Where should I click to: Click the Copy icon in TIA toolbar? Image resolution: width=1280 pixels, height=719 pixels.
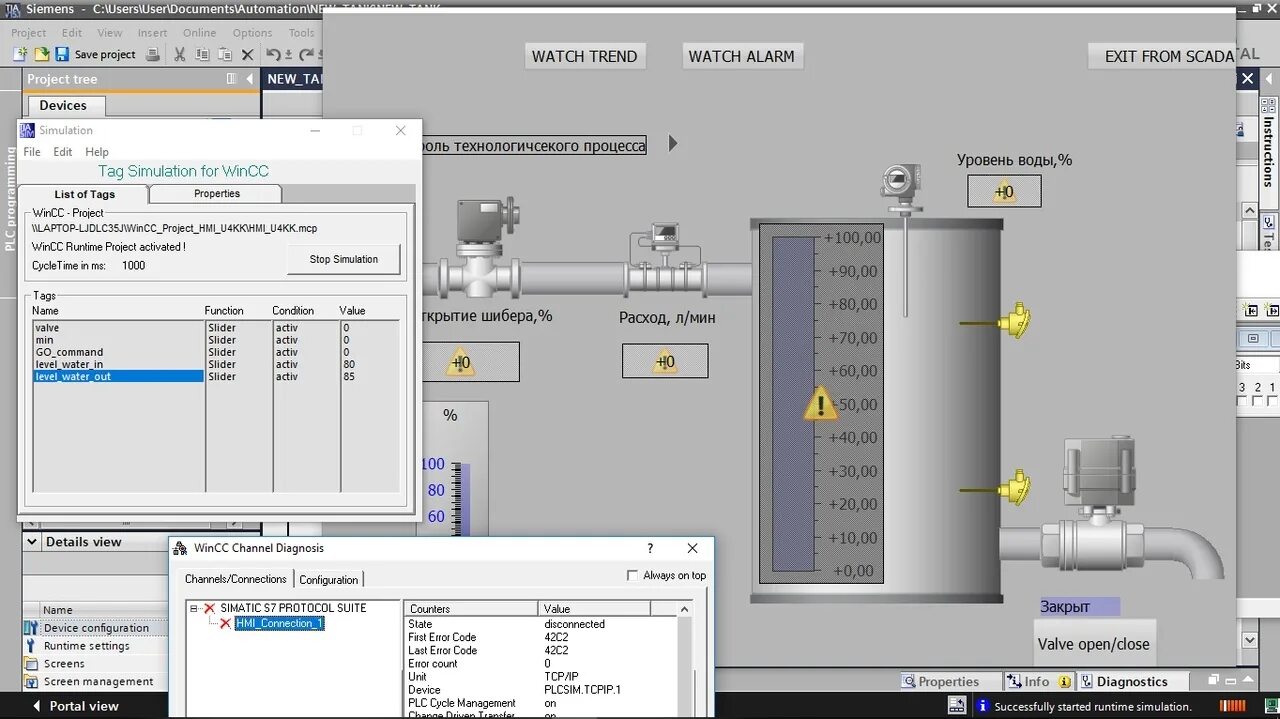(x=201, y=54)
